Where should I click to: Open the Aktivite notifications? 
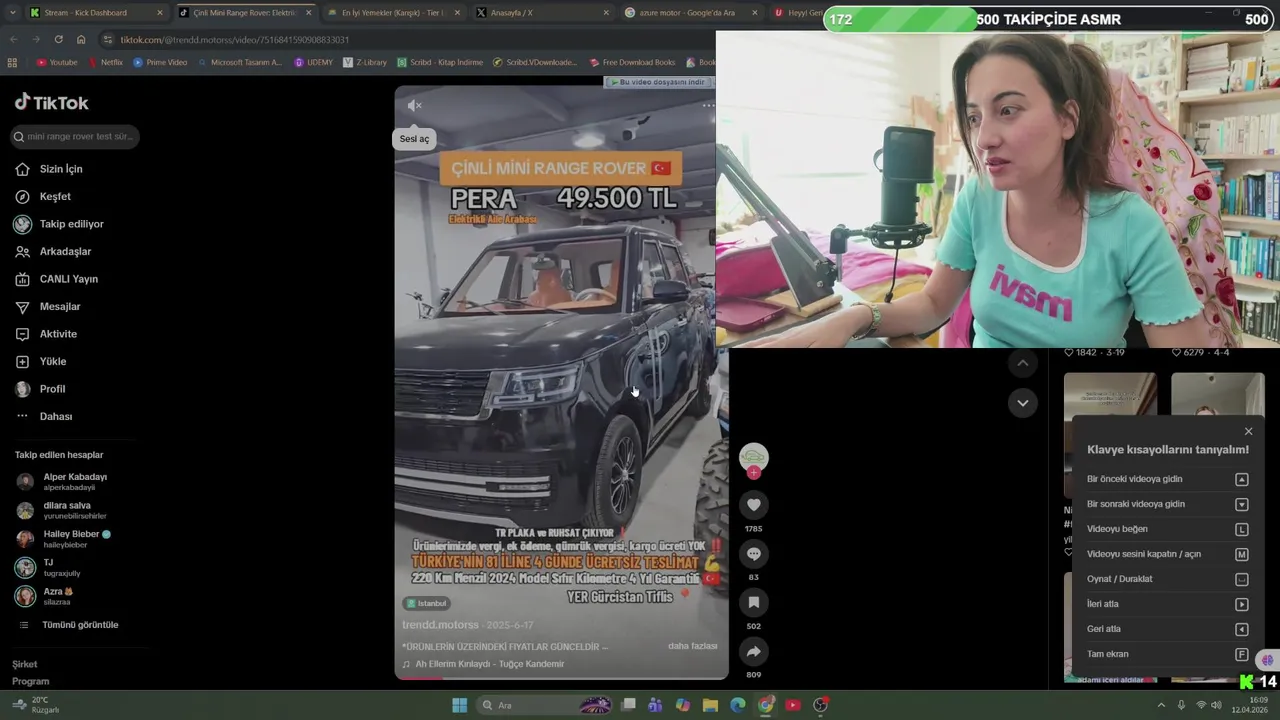(58, 334)
